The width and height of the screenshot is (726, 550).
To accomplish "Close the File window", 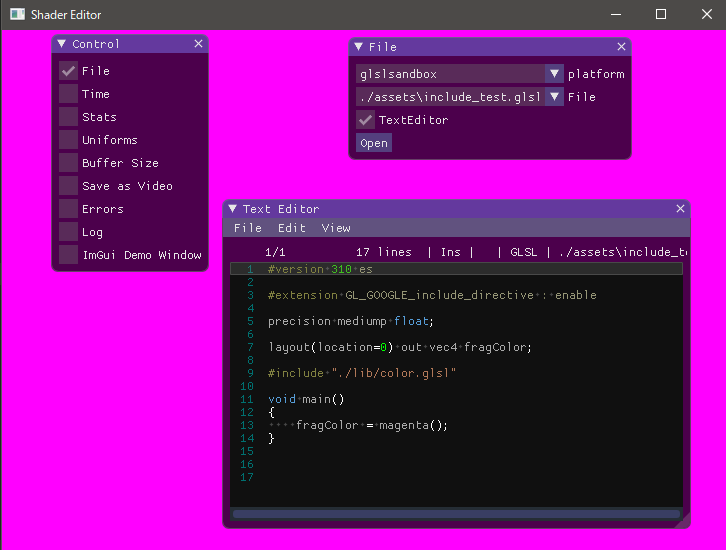I will [621, 46].
